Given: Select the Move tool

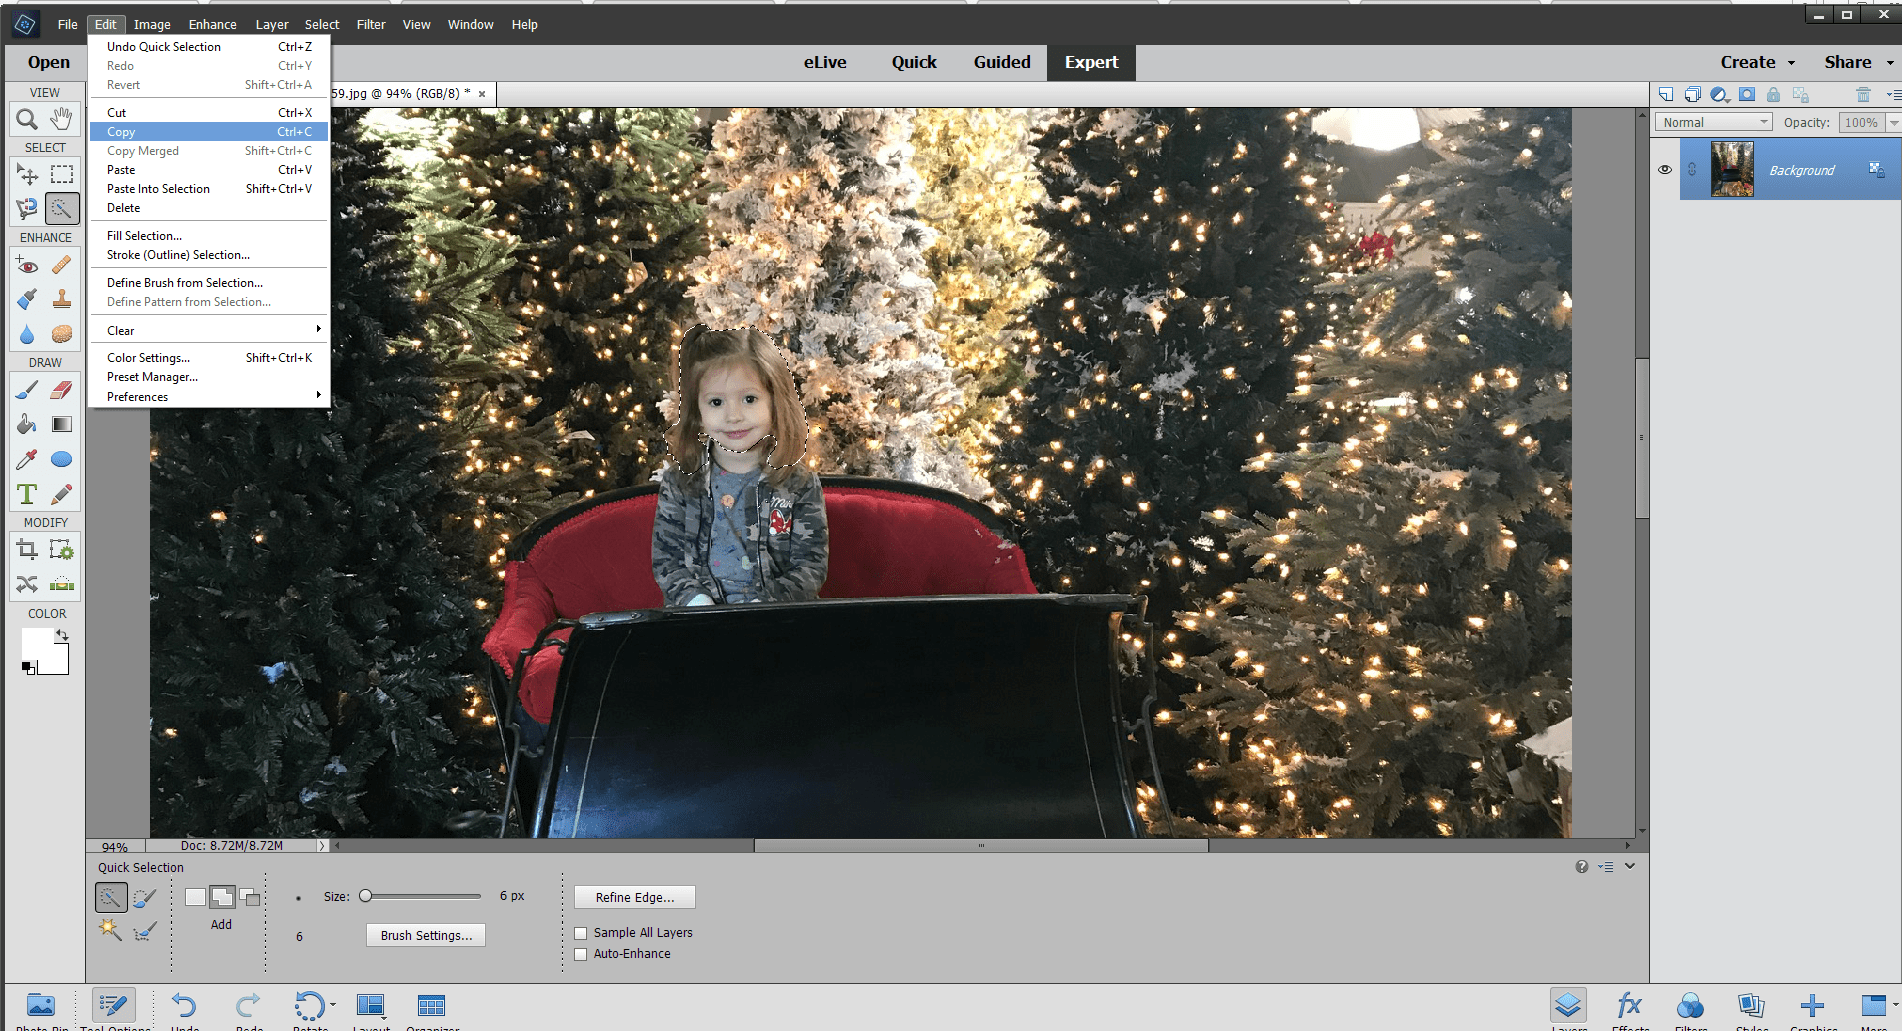Looking at the screenshot, I should (27, 175).
